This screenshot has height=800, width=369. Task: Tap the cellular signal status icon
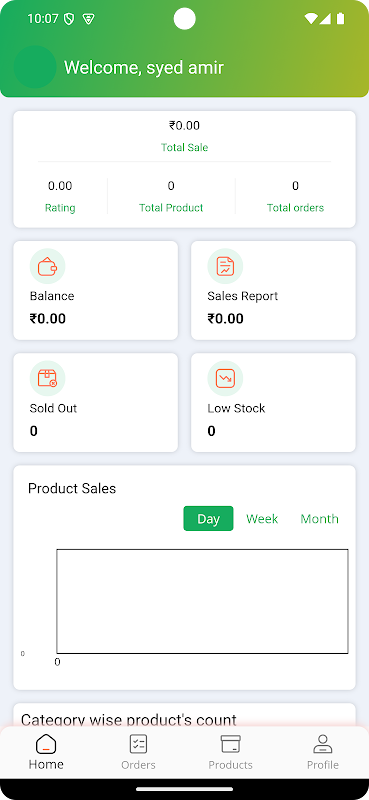pos(325,19)
